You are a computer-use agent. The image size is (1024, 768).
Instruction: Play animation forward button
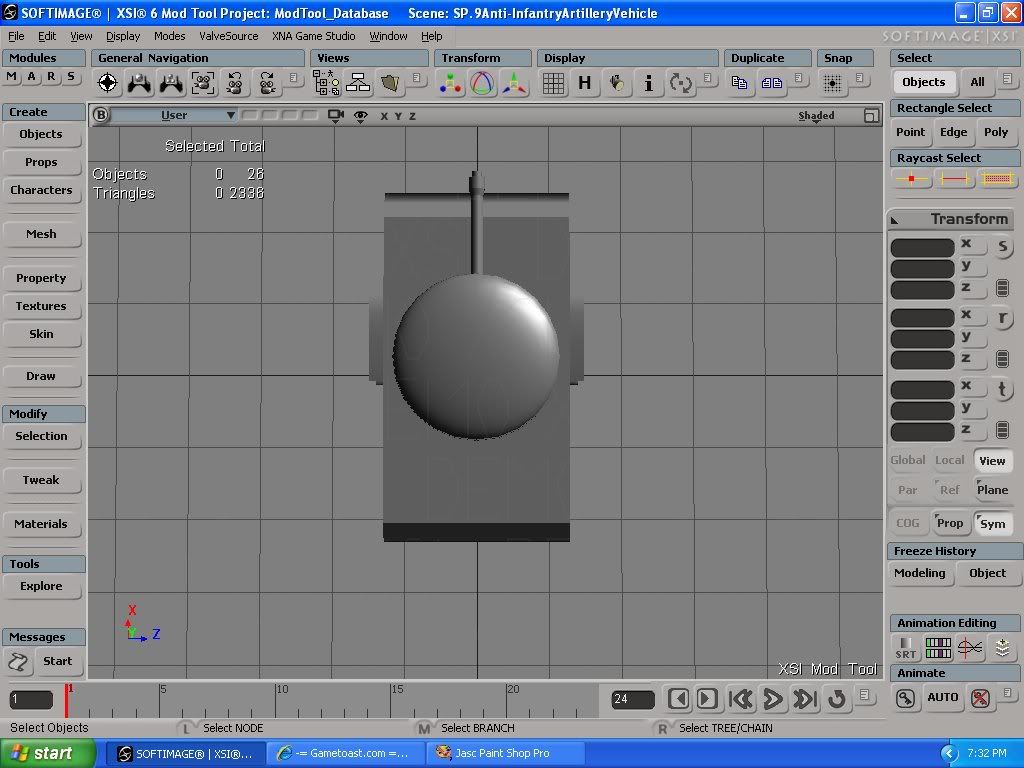click(773, 699)
